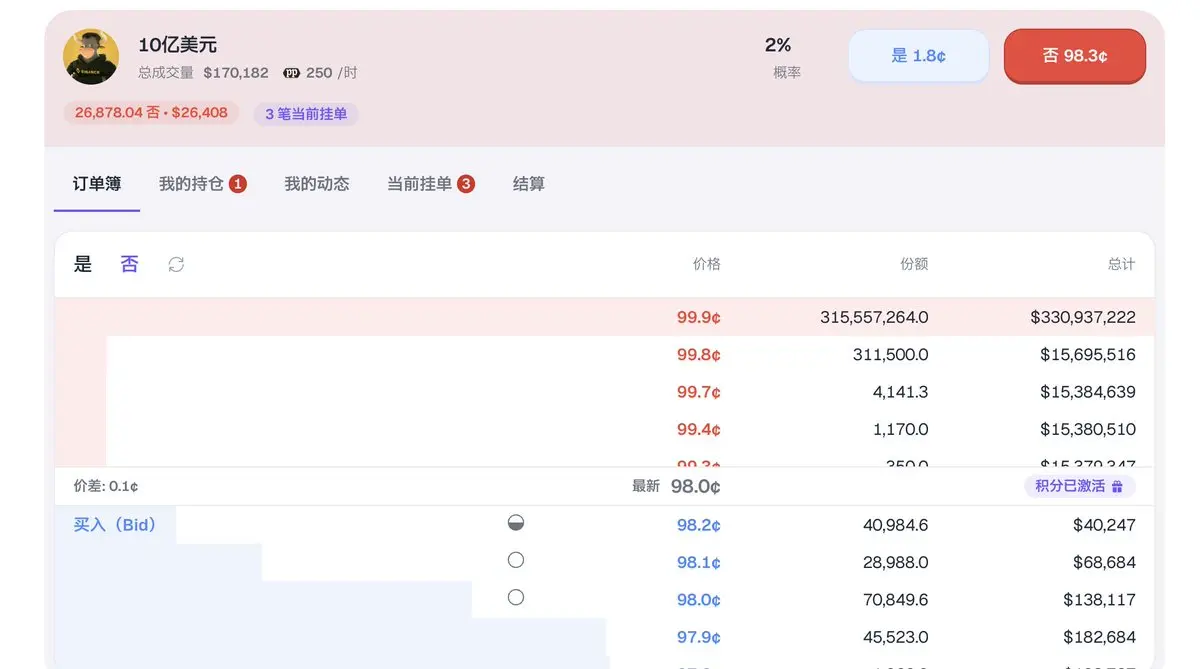Click the 价差: 0.1¢ spread text
This screenshot has height=669, width=1200.
tap(106, 486)
